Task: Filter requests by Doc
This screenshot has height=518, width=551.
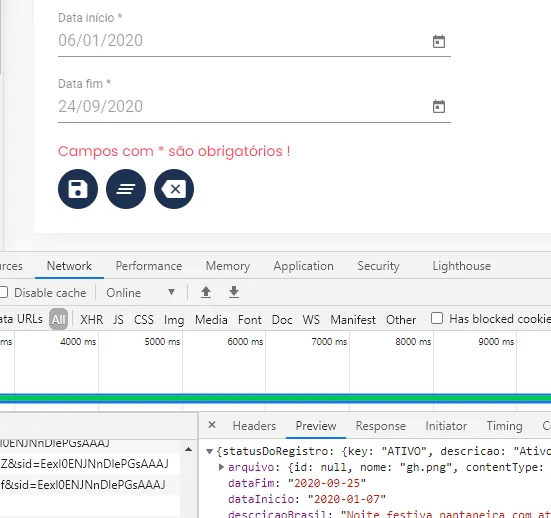Action: click(x=282, y=320)
